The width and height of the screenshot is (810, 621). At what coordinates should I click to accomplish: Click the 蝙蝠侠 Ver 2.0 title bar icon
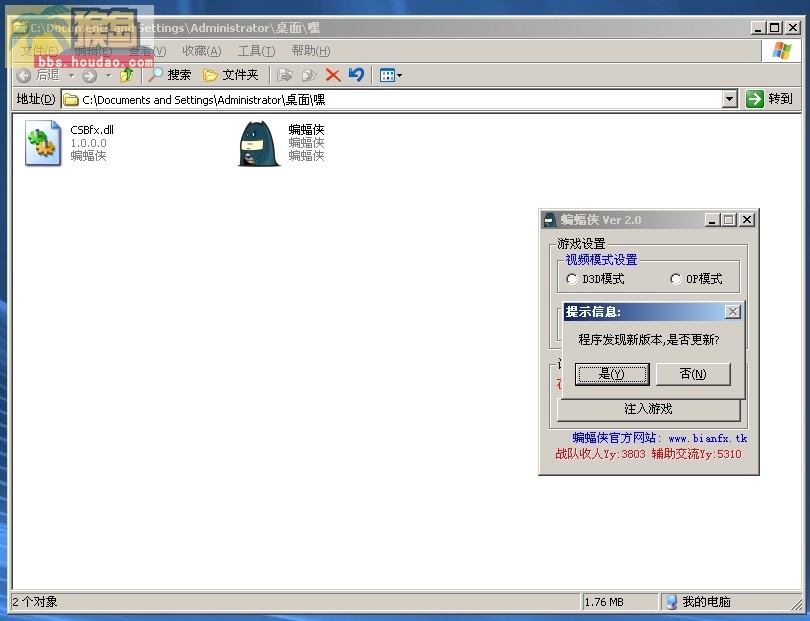pyautogui.click(x=550, y=220)
